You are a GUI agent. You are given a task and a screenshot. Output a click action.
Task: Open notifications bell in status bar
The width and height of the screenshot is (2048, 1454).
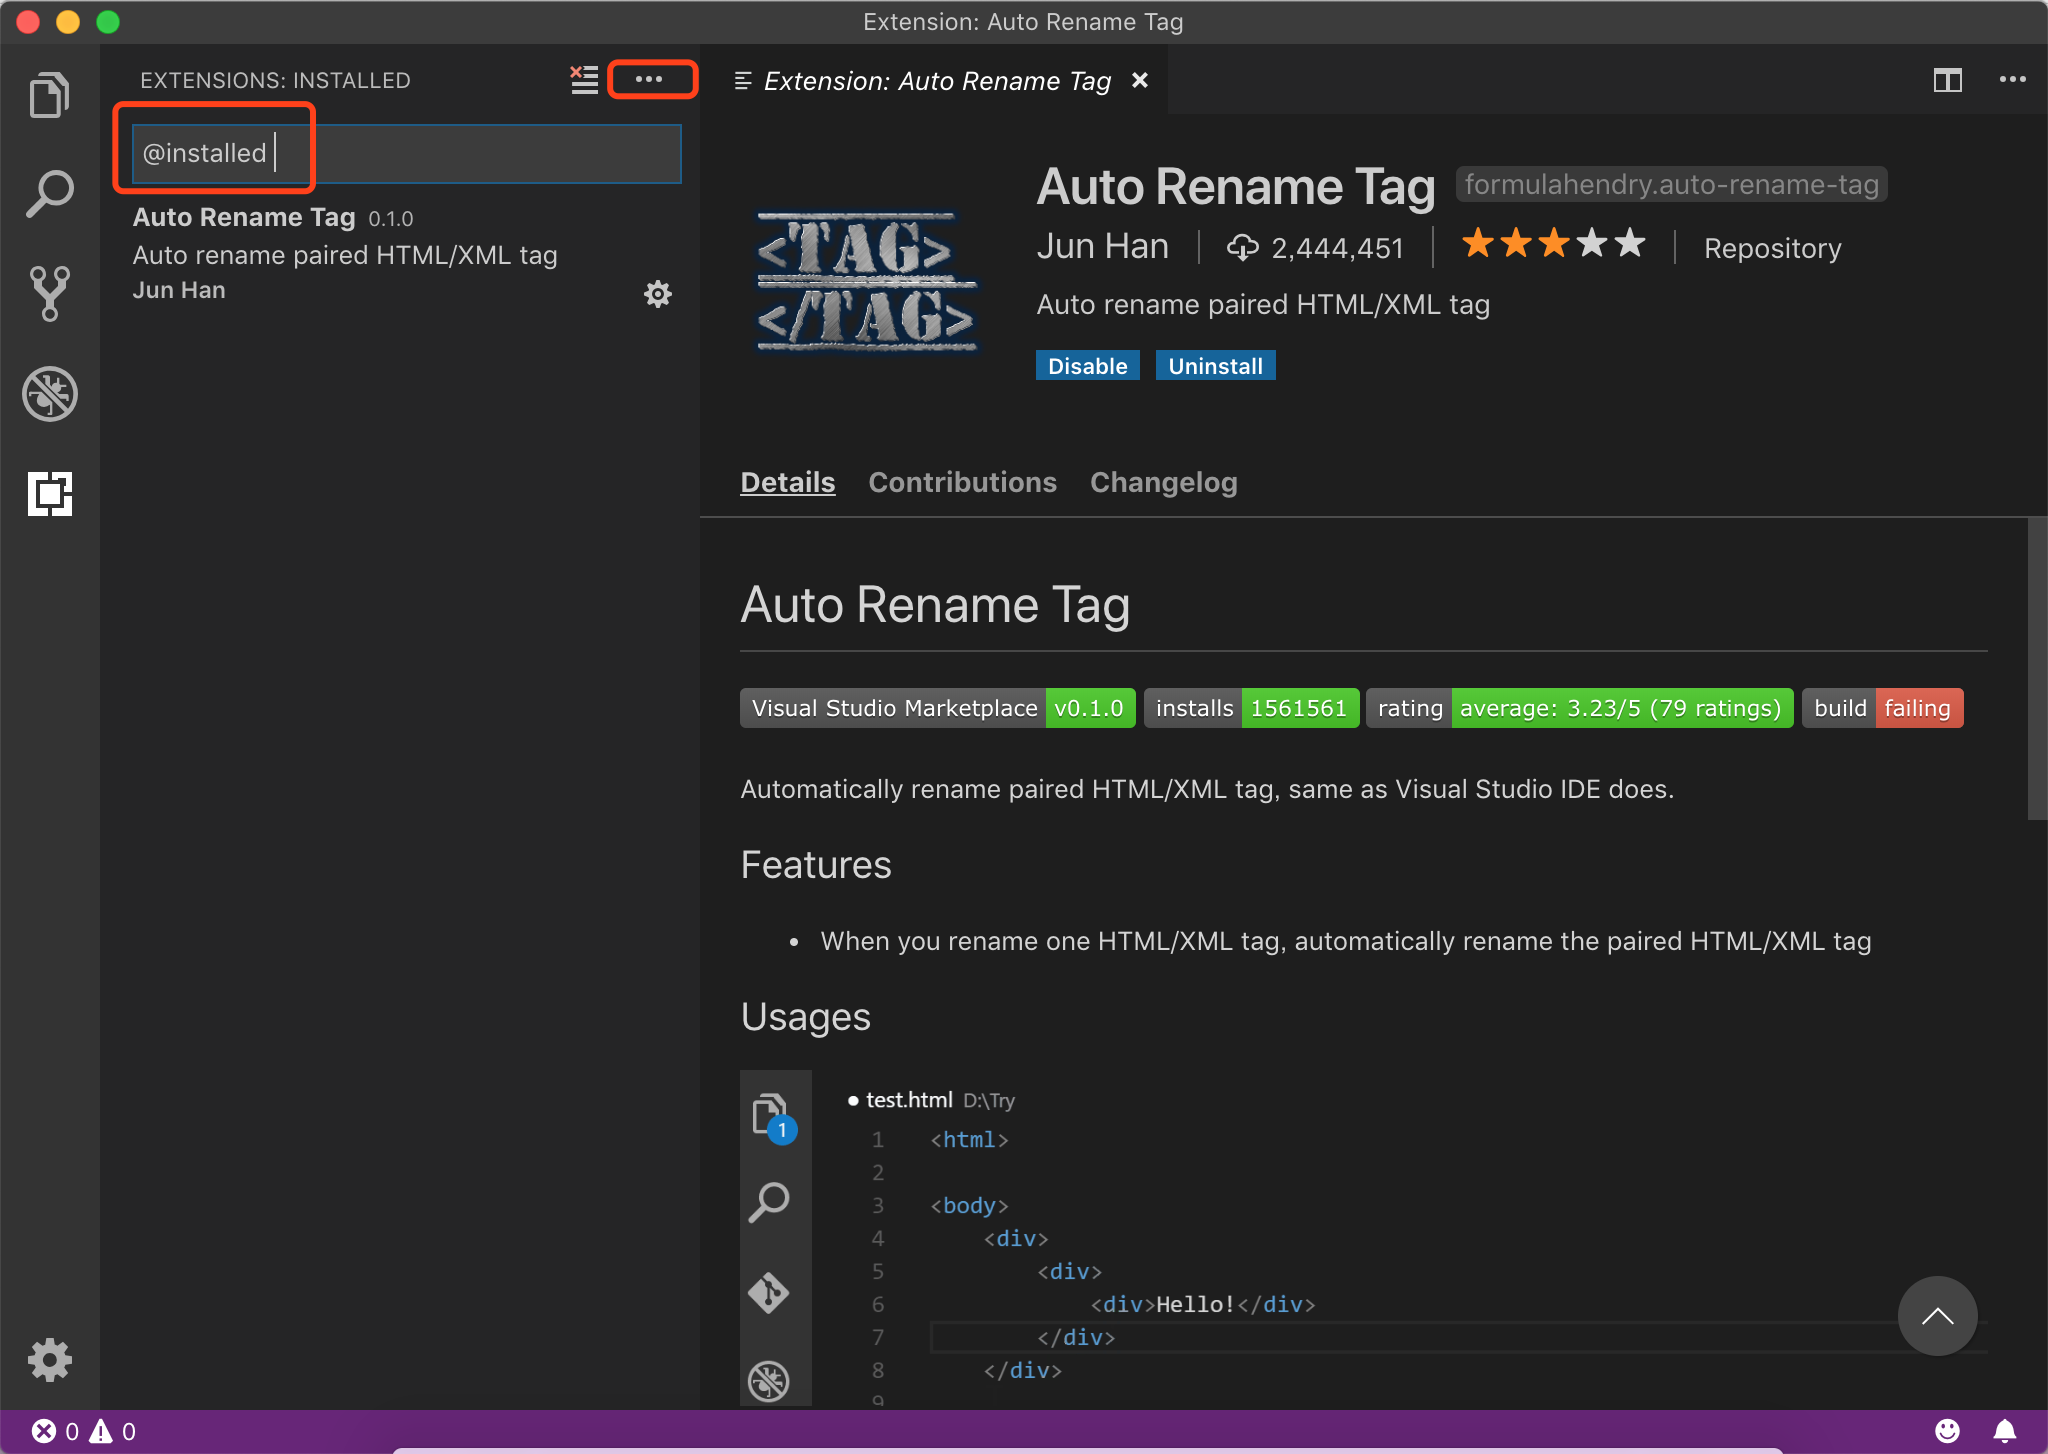(x=2004, y=1431)
